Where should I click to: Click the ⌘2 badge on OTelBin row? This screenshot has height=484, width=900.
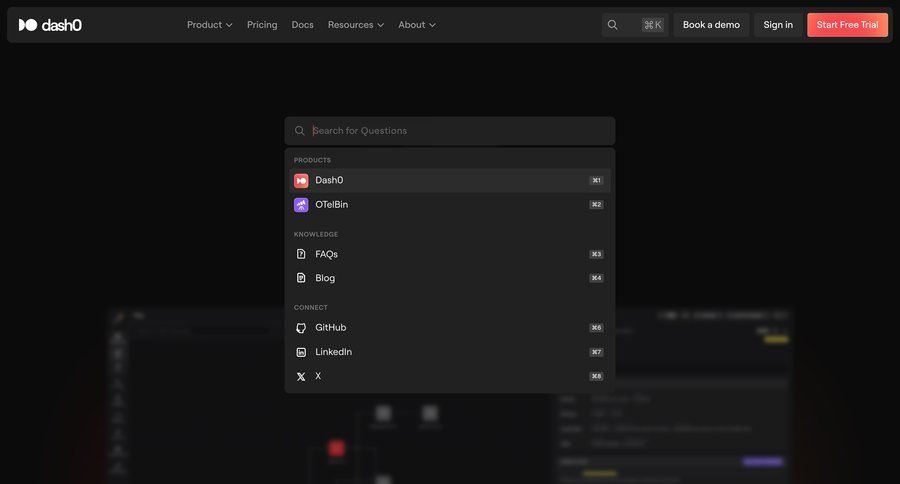[596, 204]
